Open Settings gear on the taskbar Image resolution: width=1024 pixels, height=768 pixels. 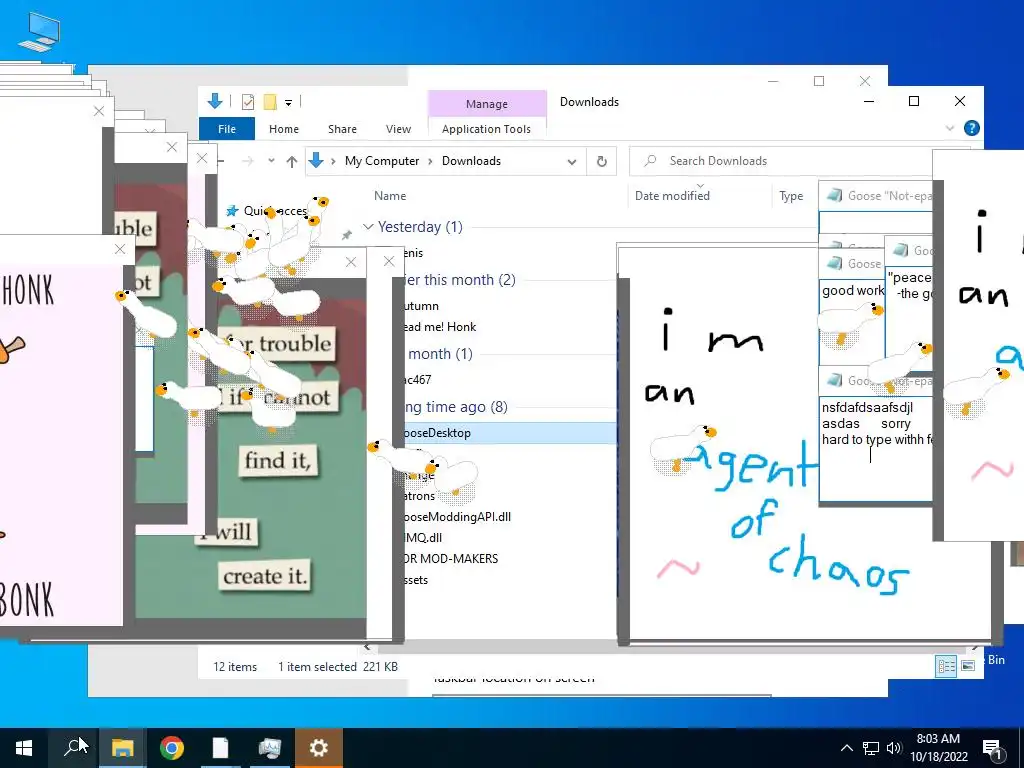click(319, 748)
